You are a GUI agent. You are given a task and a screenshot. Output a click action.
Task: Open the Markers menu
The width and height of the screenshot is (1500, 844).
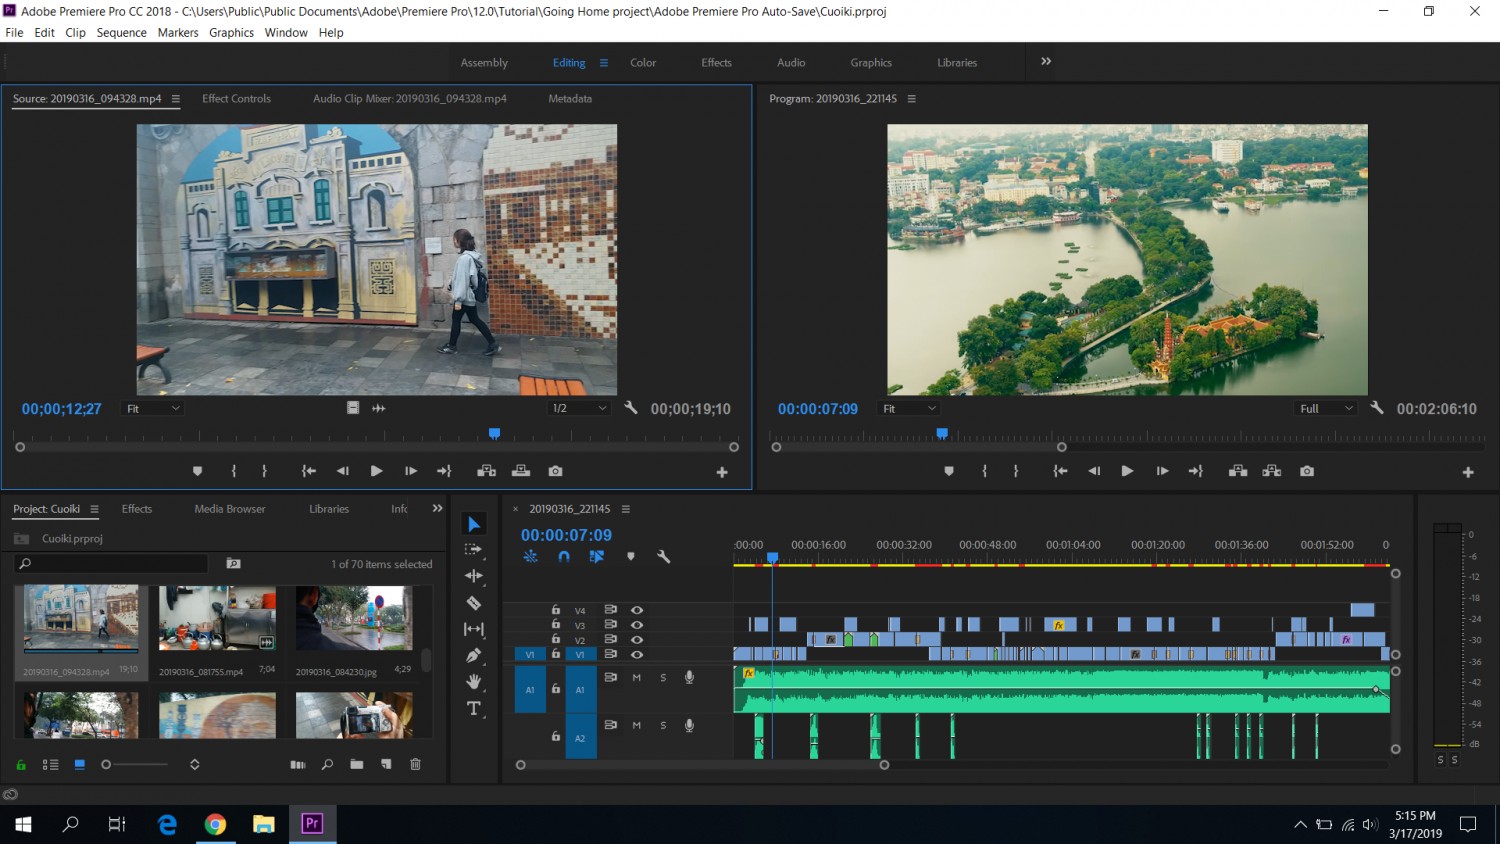178,33
